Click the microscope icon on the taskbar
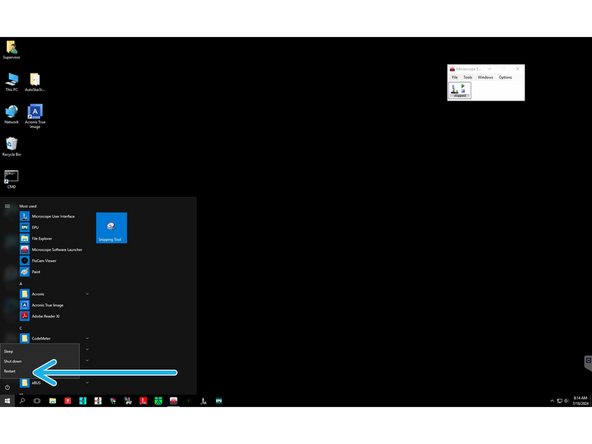Screen dimensions: 592x444 [204, 401]
